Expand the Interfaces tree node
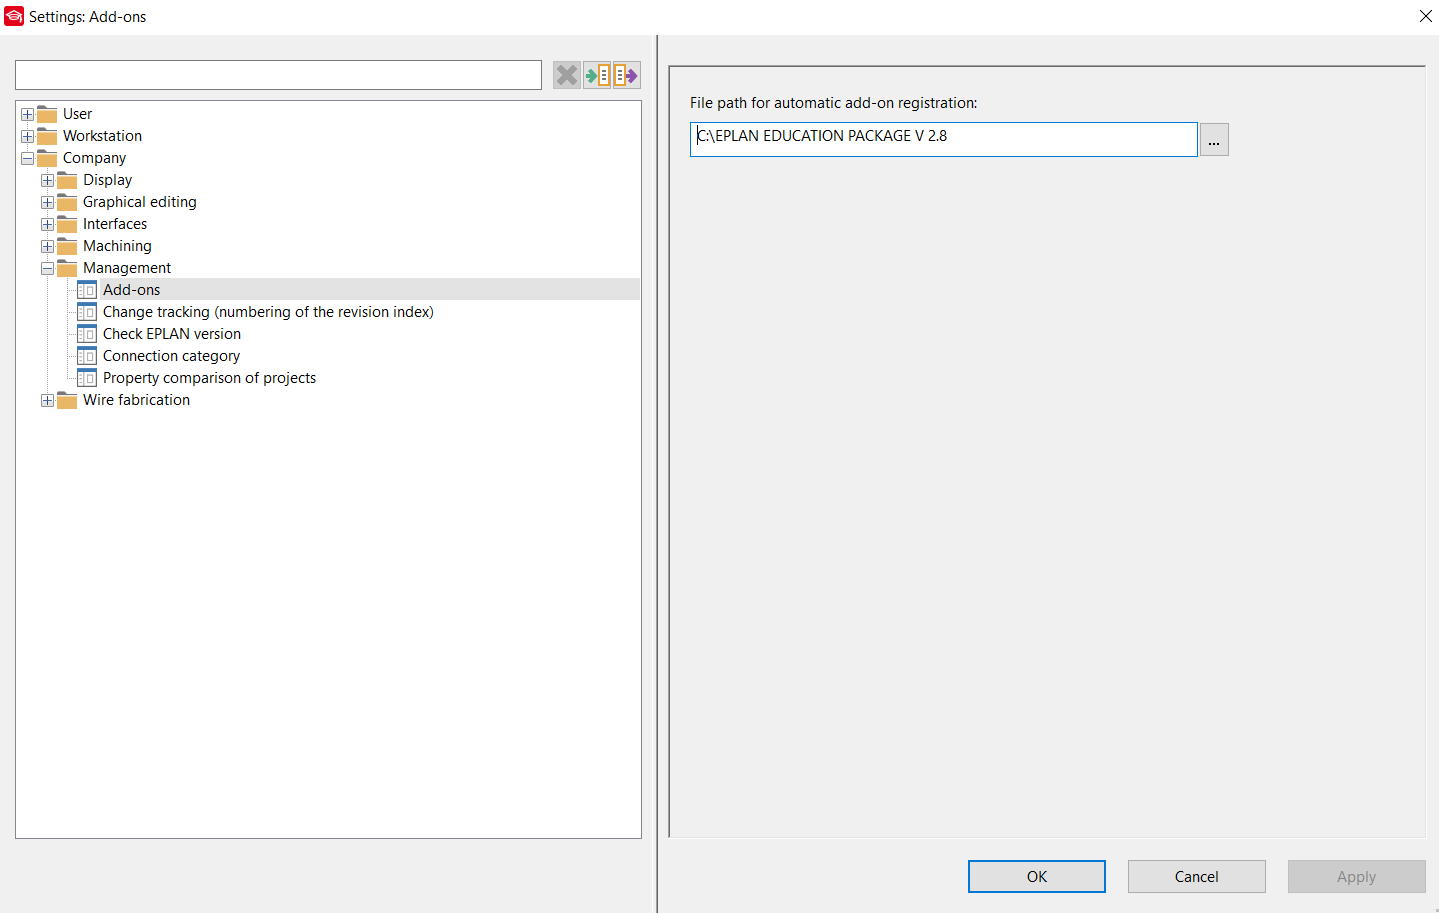 pos(47,224)
